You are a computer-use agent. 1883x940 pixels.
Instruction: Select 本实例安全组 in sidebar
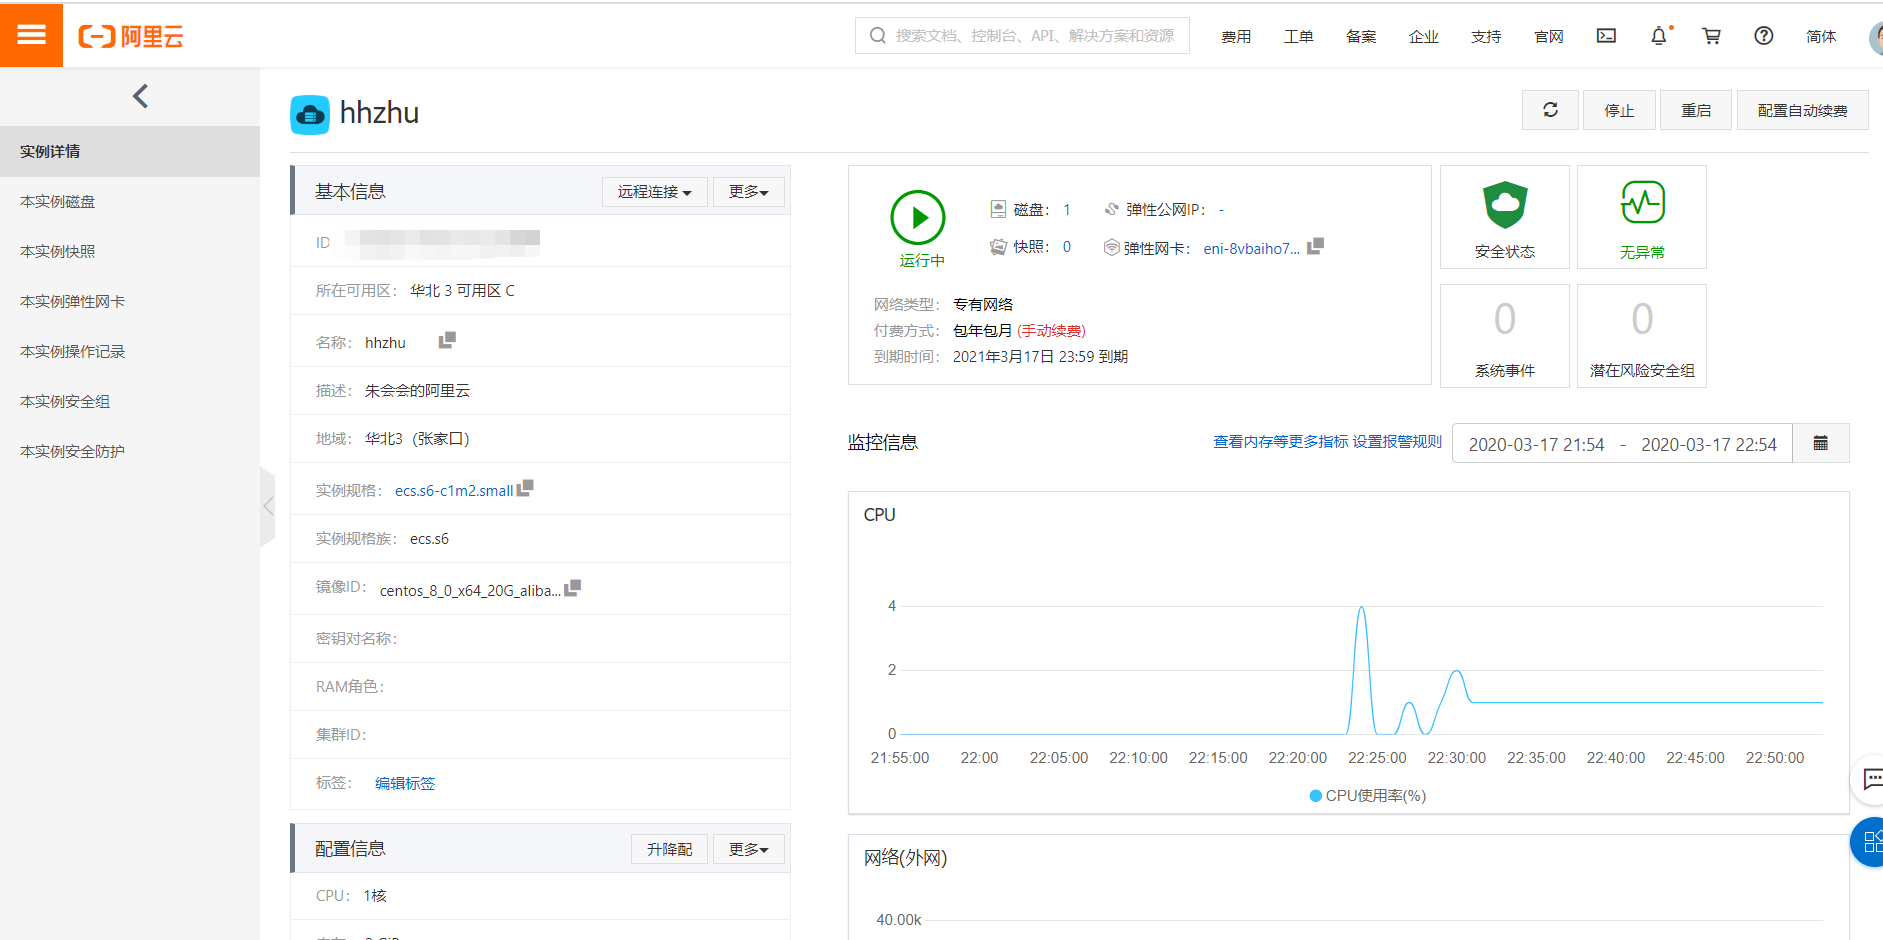130,401
